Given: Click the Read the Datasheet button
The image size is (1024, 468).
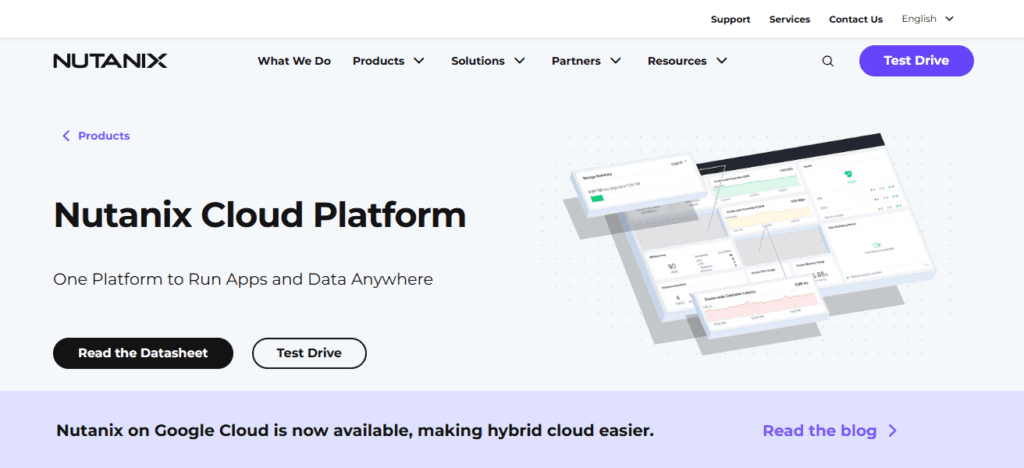Looking at the screenshot, I should [x=143, y=353].
